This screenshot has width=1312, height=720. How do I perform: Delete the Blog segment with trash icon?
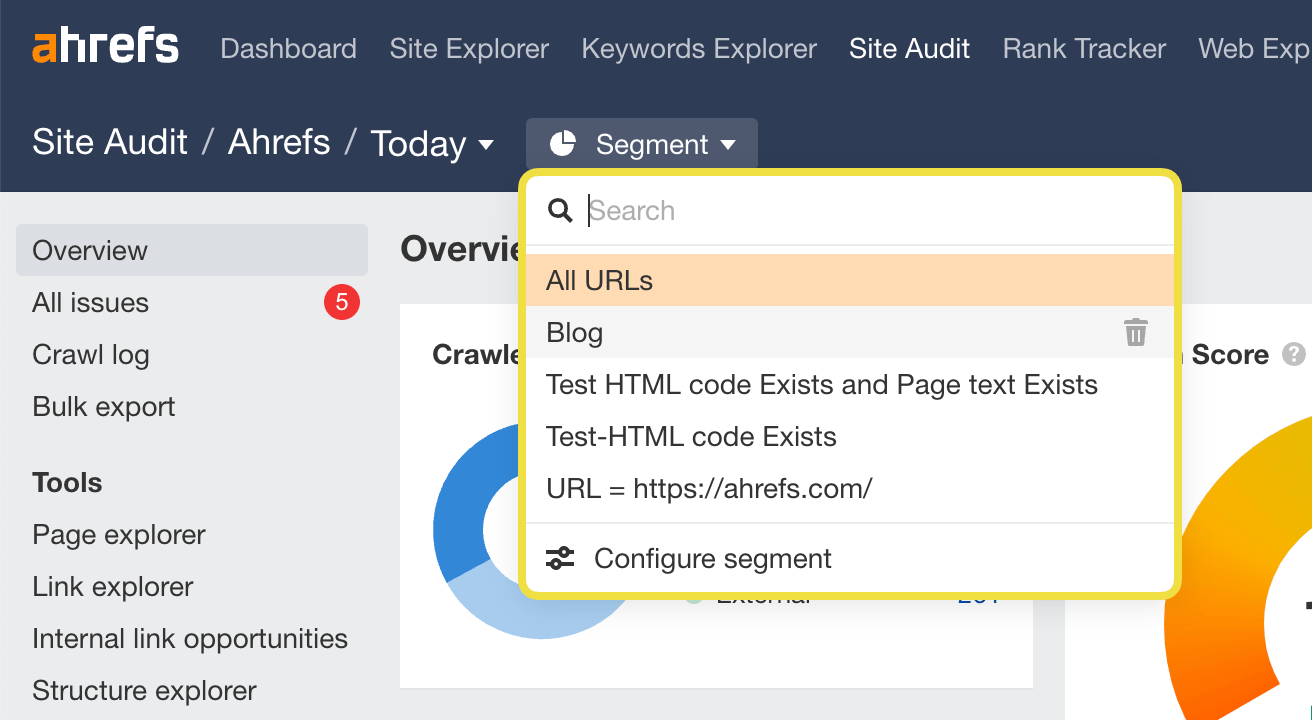tap(1136, 332)
